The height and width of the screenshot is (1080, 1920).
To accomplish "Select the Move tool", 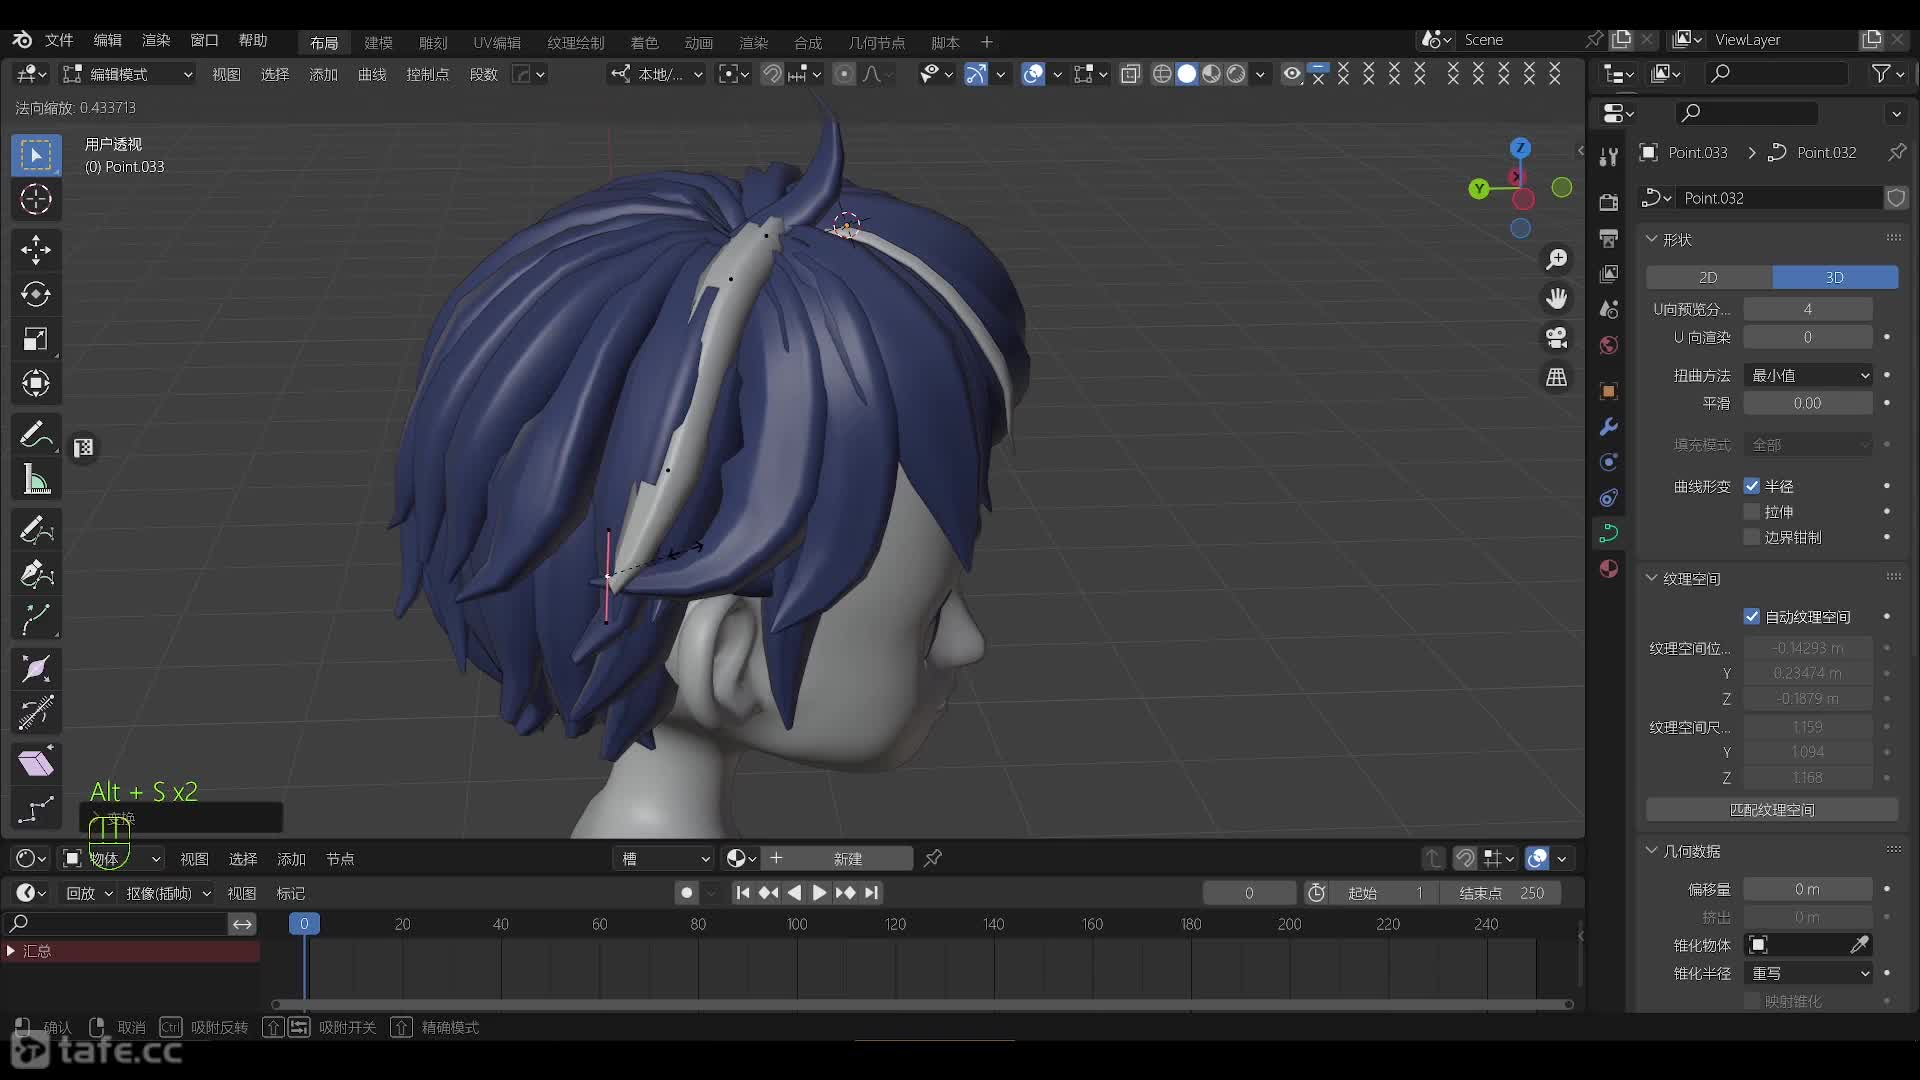I will (36, 250).
